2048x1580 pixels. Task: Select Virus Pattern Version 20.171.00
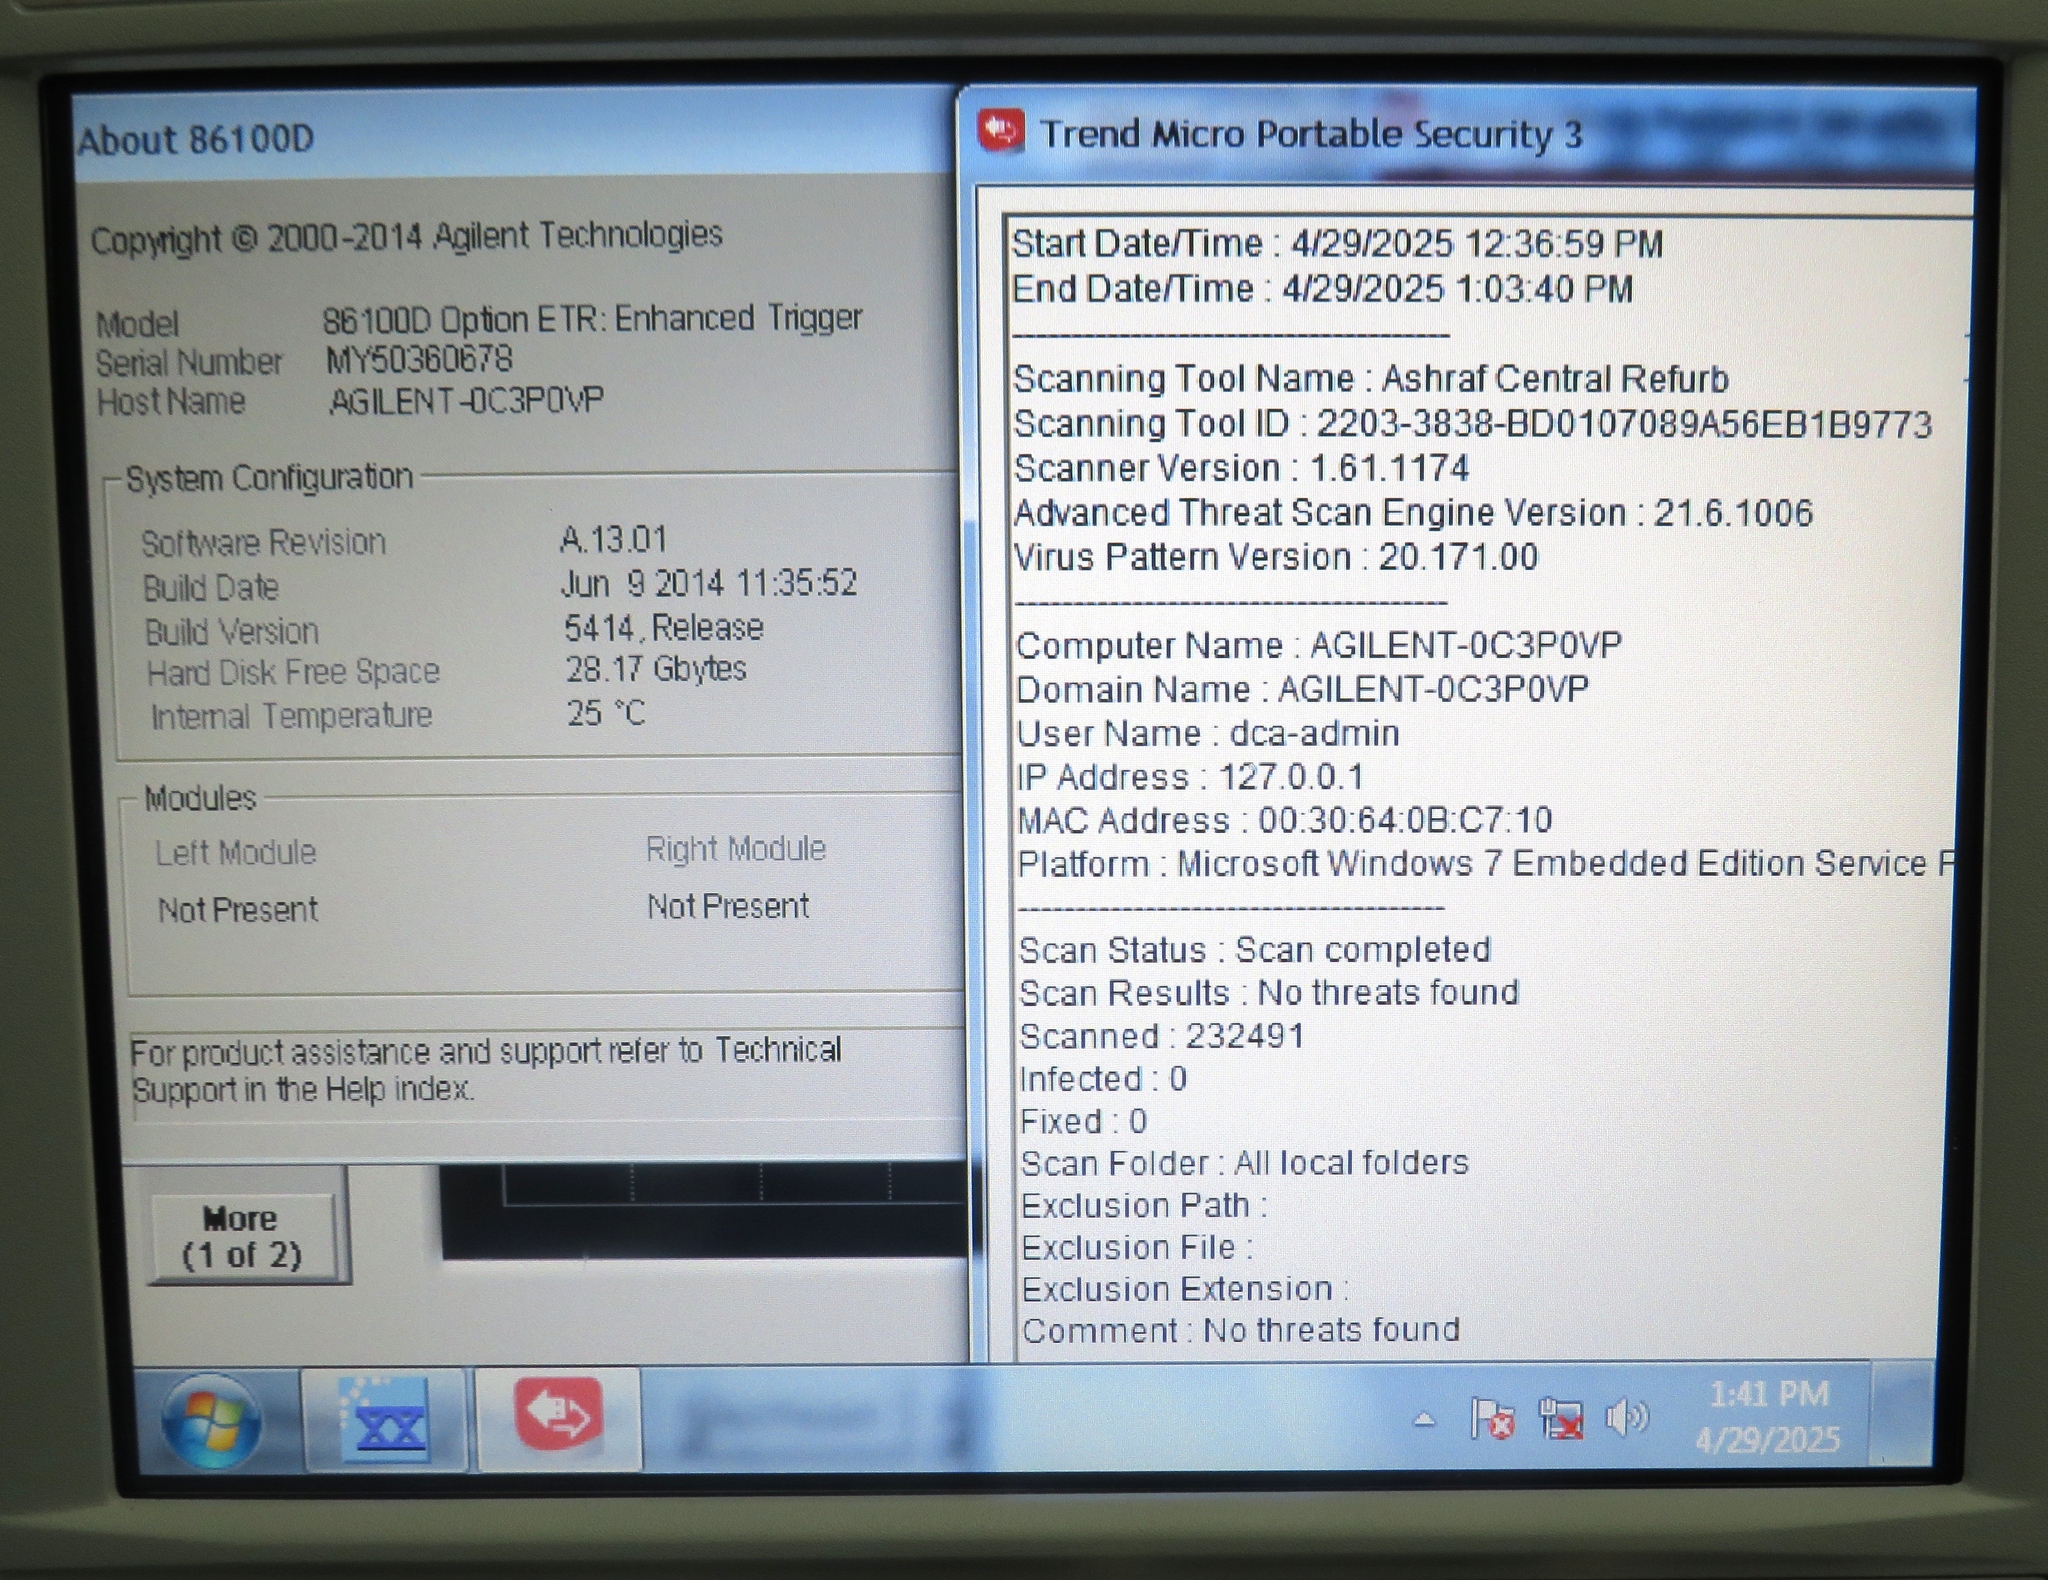point(1276,556)
